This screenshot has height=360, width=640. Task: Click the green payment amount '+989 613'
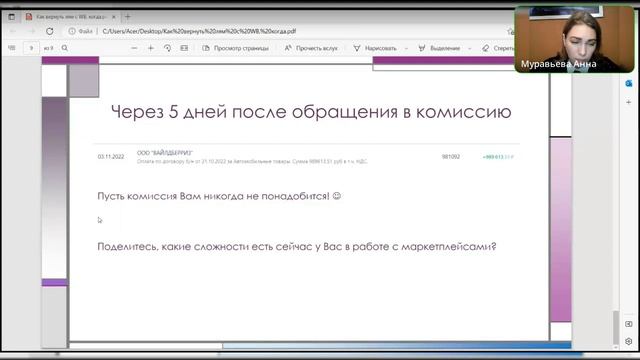(498, 157)
